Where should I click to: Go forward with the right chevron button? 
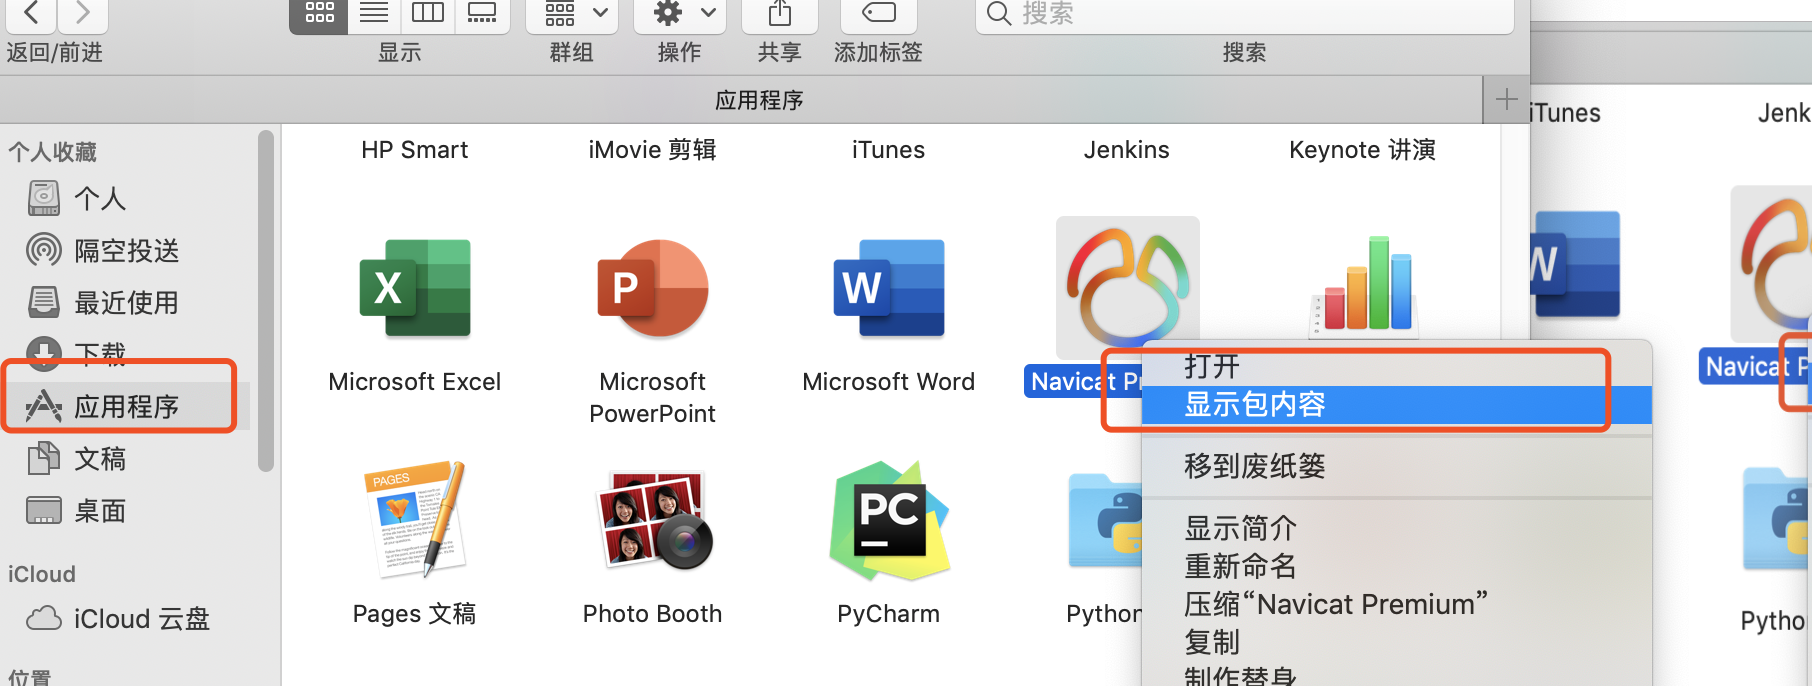tap(83, 13)
